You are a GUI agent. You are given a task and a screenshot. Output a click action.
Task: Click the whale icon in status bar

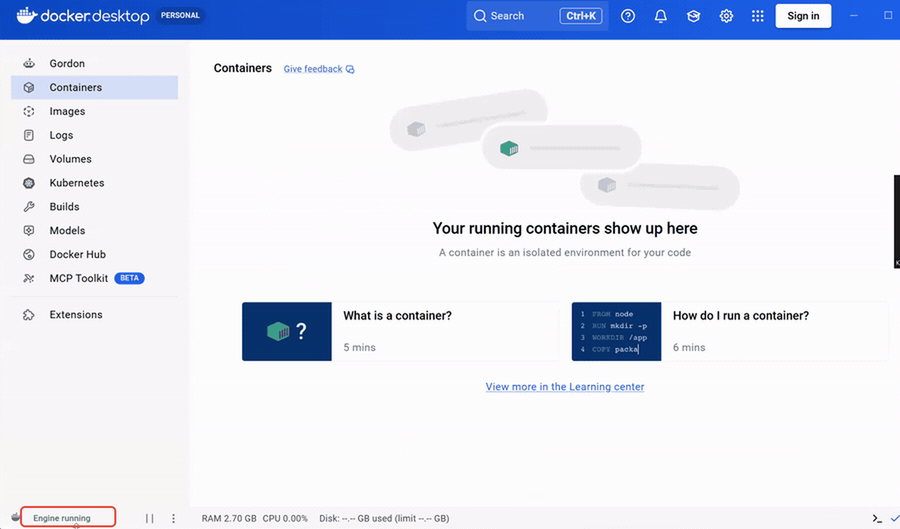[15, 517]
